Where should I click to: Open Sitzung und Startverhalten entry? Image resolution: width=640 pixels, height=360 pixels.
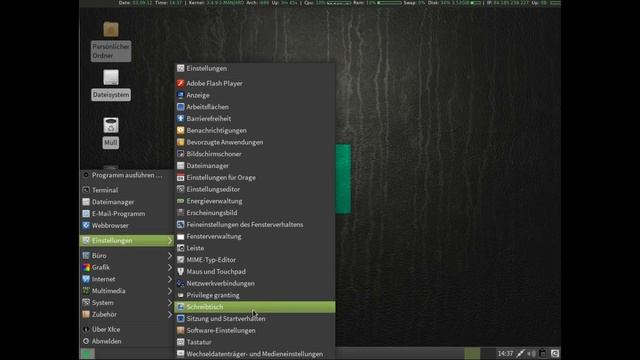click(255, 319)
